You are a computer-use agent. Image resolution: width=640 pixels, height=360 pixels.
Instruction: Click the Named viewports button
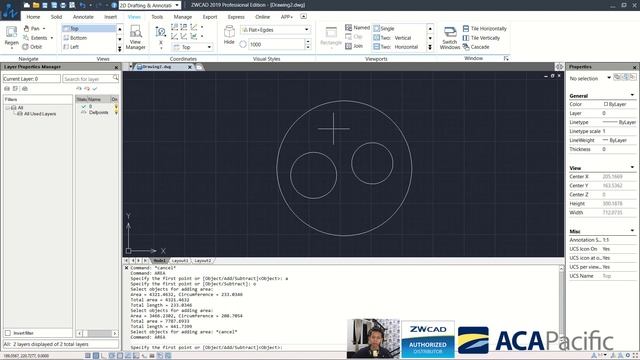[357, 27]
